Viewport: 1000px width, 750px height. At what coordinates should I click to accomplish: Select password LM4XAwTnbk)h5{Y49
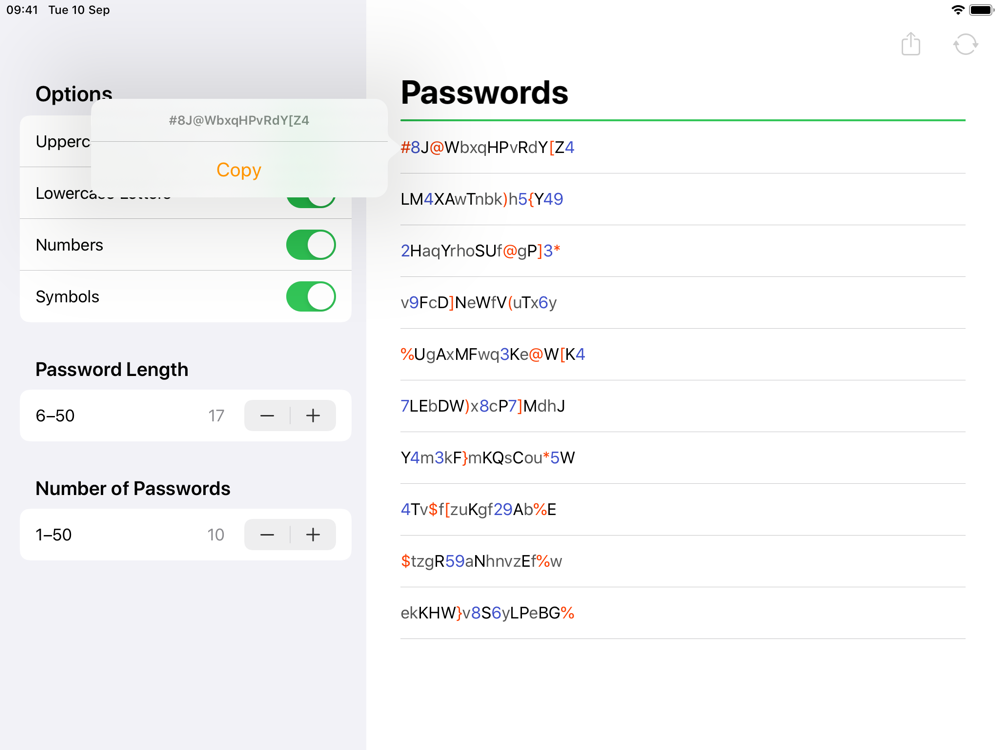(x=682, y=199)
